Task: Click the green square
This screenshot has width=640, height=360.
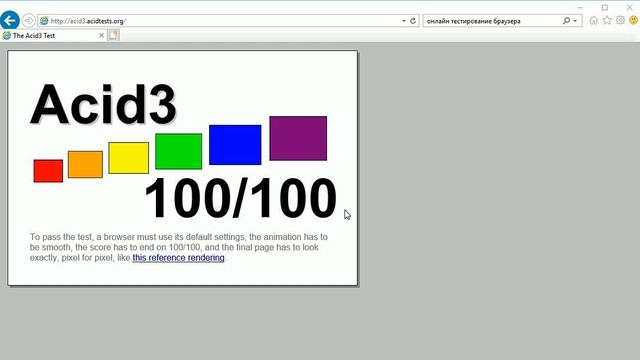Action: coord(178,151)
